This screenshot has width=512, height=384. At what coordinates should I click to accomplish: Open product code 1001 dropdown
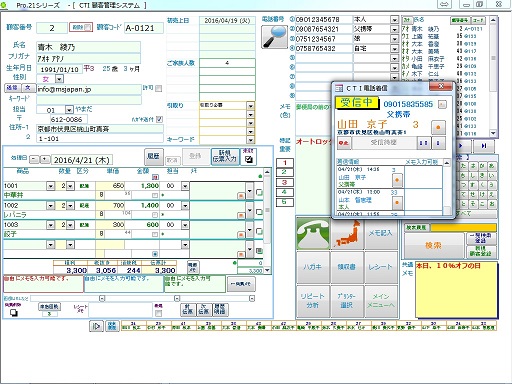click(x=51, y=186)
